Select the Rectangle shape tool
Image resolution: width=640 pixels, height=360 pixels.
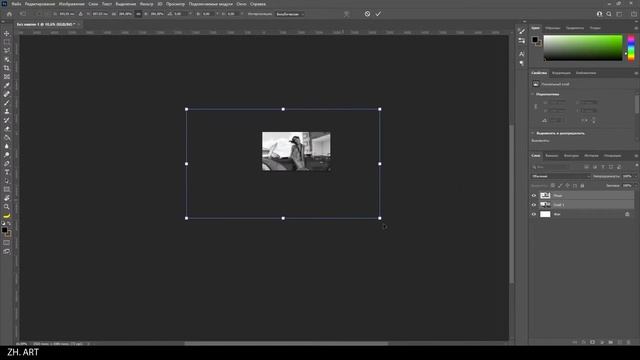[x=7, y=189]
